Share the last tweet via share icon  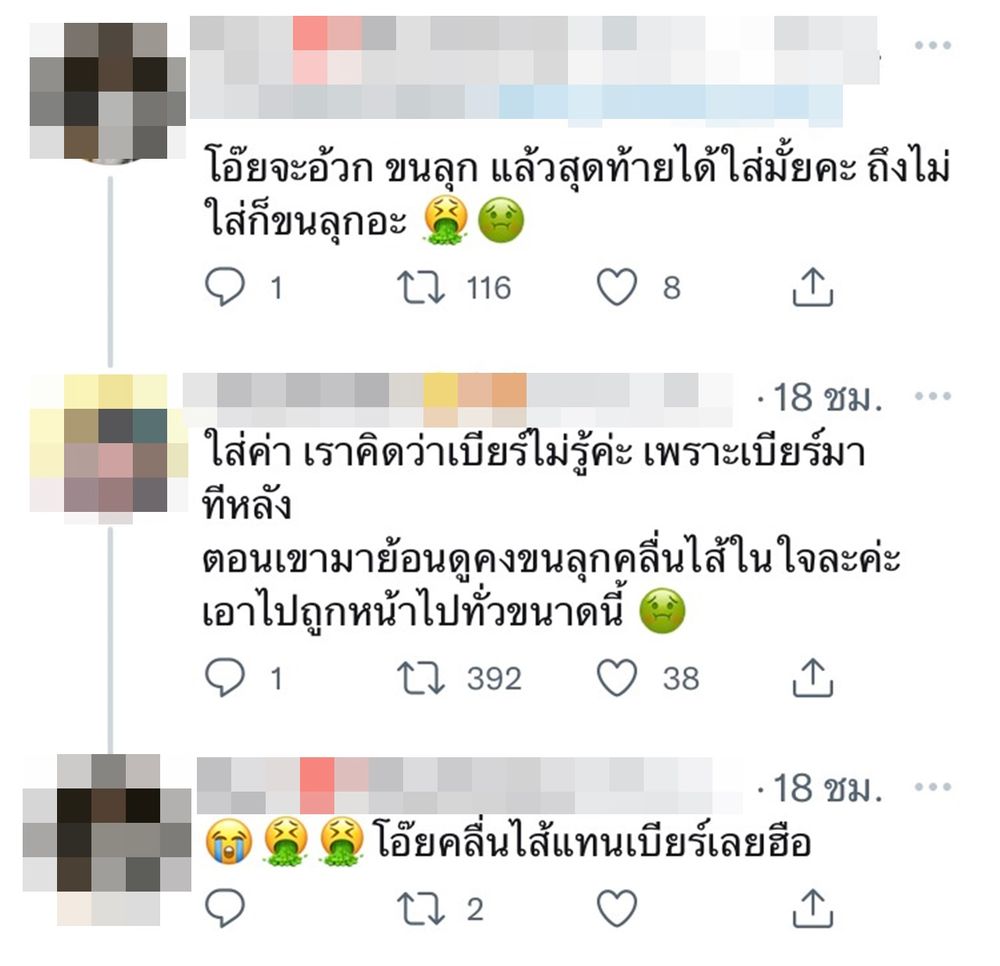click(812, 908)
